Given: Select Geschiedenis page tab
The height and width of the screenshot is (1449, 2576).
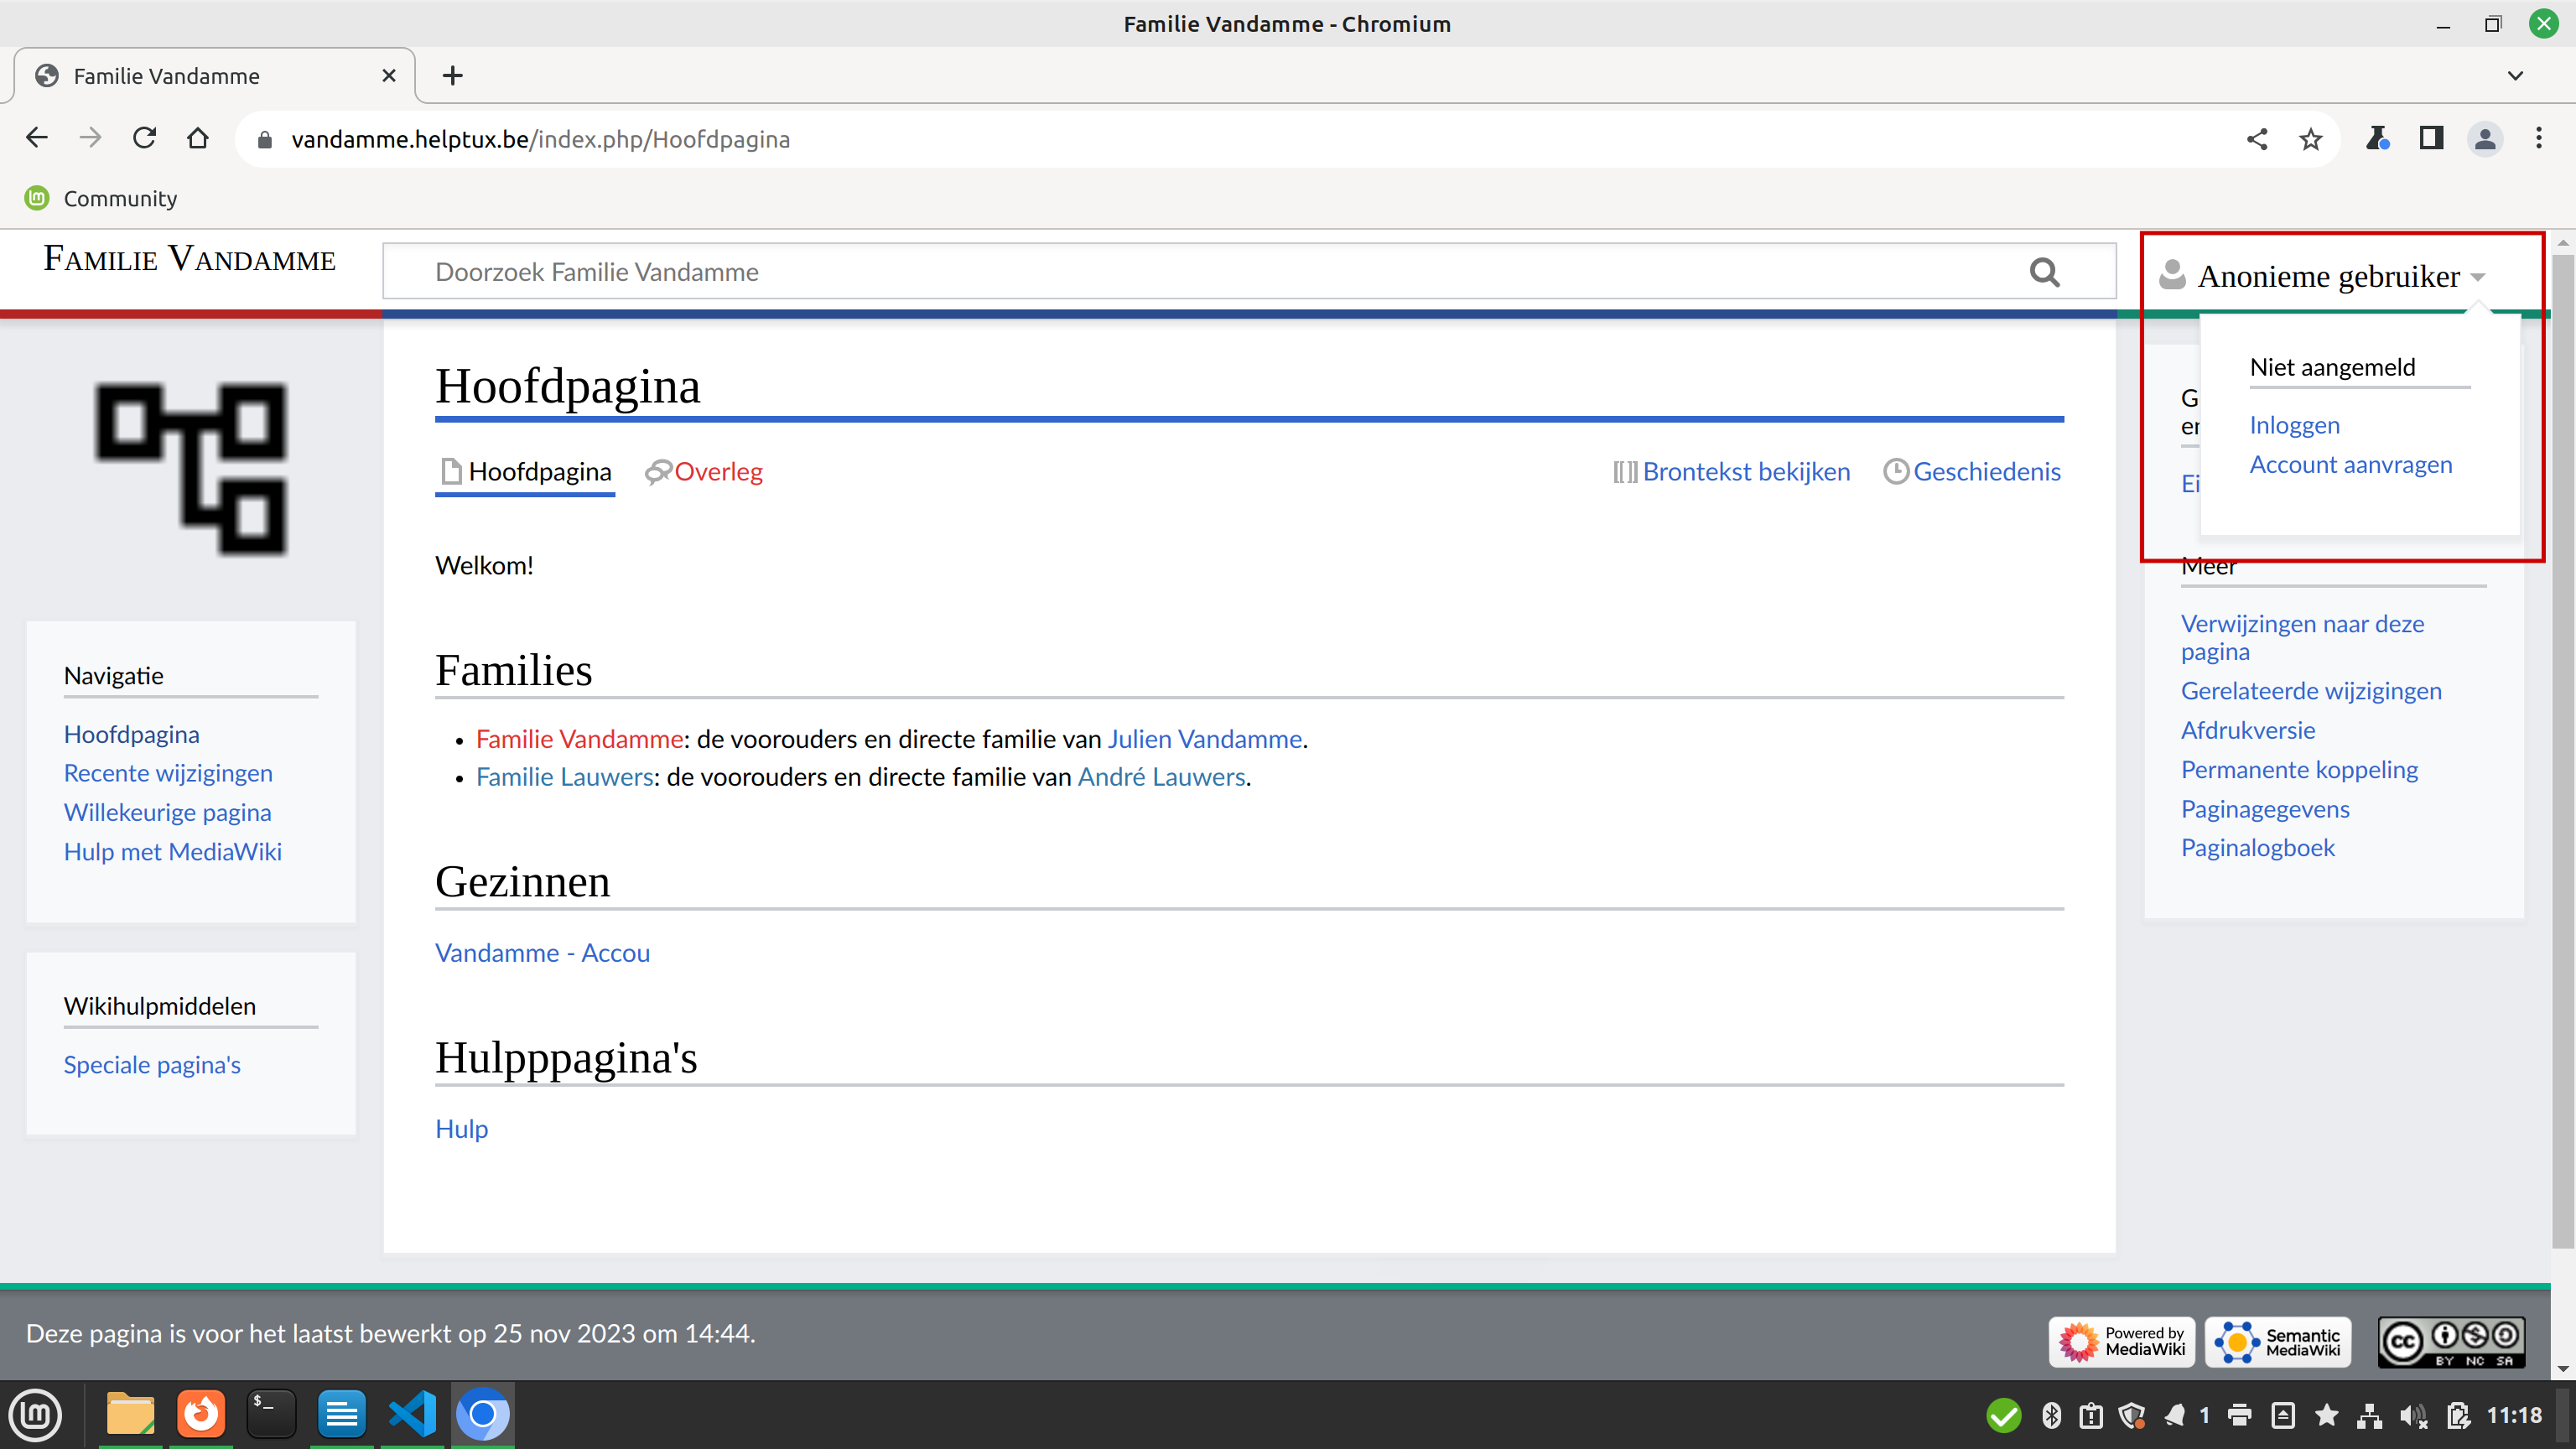Looking at the screenshot, I should coord(1986,471).
